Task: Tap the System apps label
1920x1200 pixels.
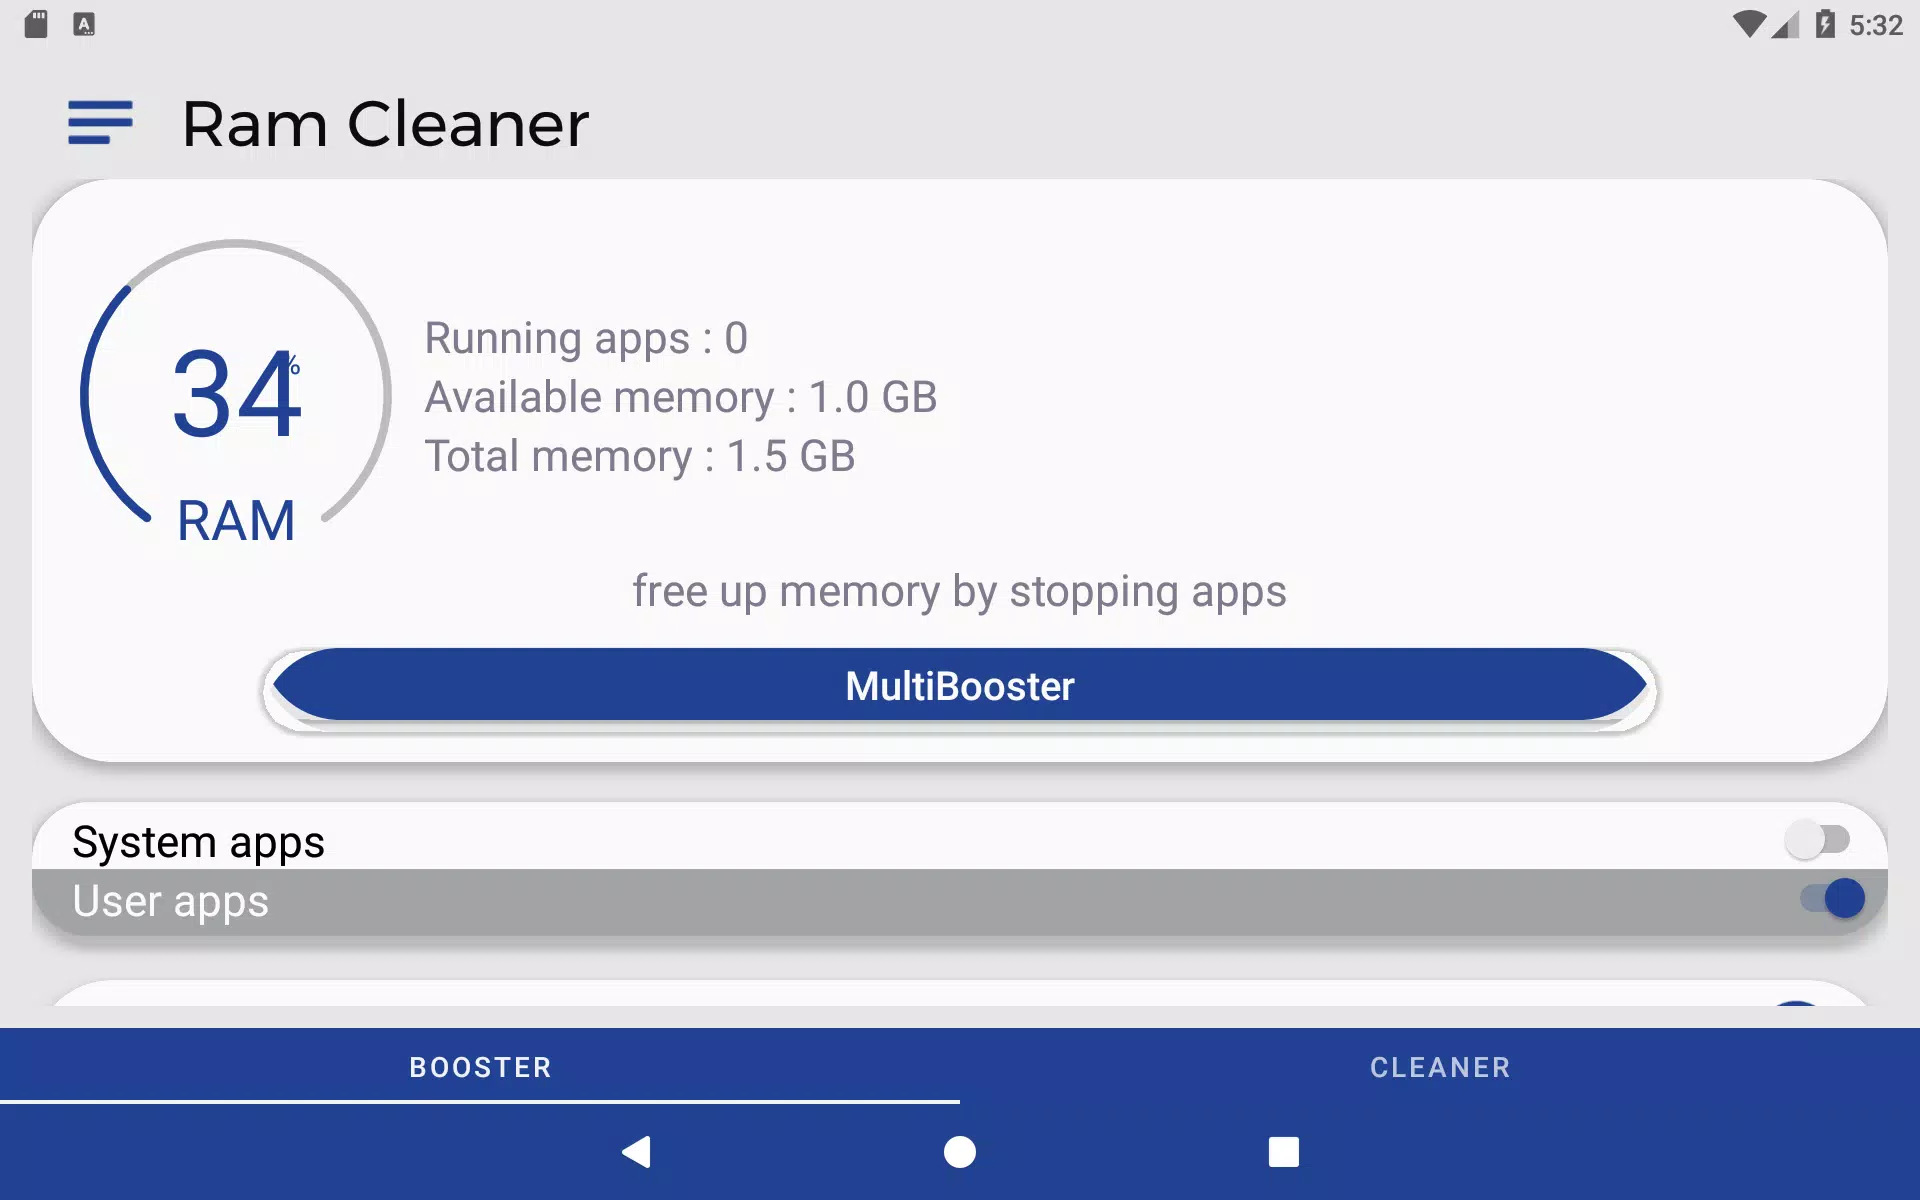Action: pos(198,843)
